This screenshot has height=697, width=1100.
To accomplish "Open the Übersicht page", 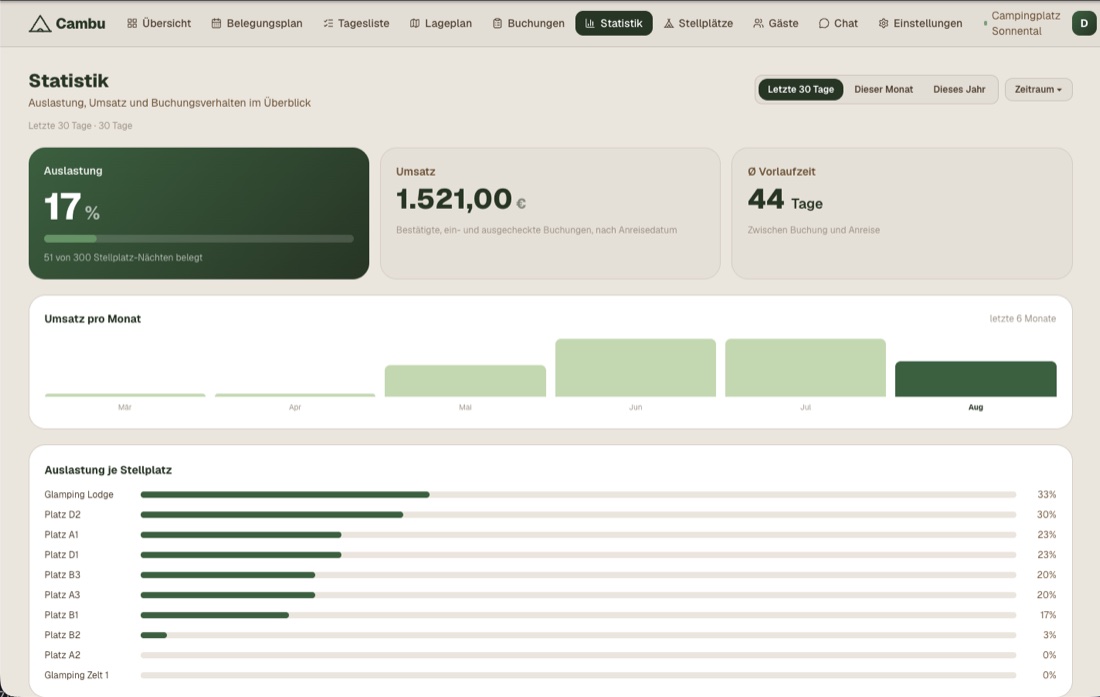I will pos(159,23).
